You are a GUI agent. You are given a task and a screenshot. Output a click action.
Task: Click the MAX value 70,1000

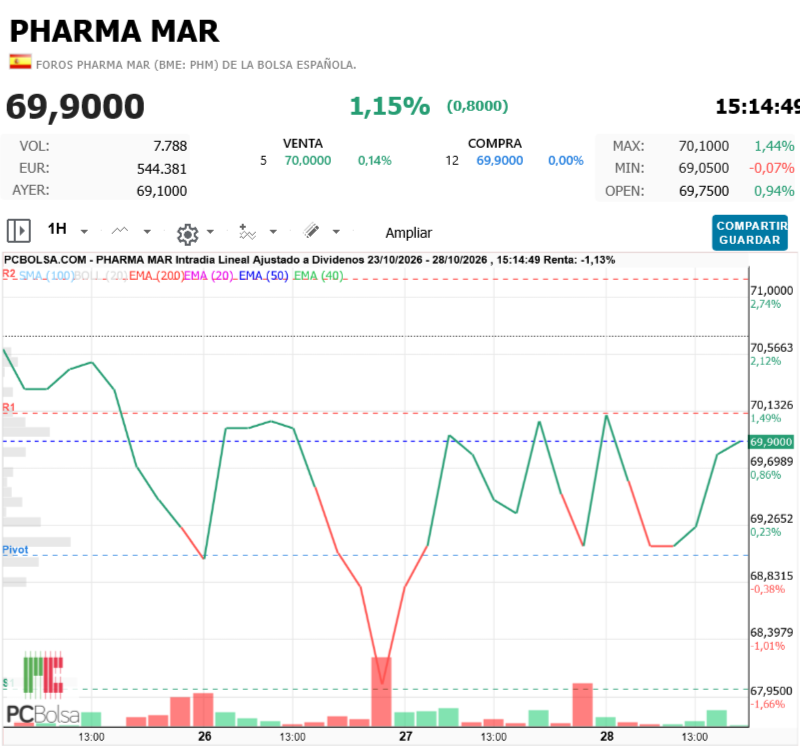coord(704,146)
